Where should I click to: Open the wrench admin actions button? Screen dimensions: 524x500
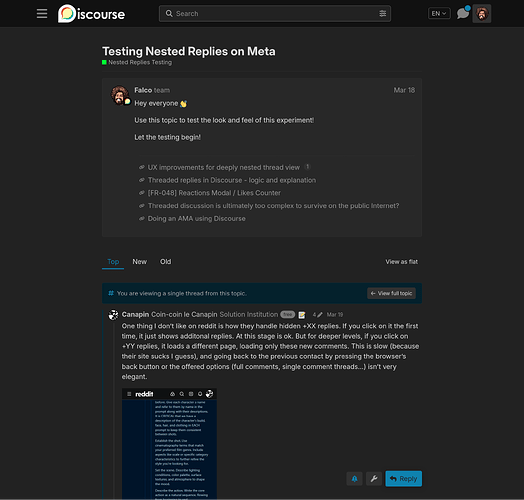tap(374, 479)
